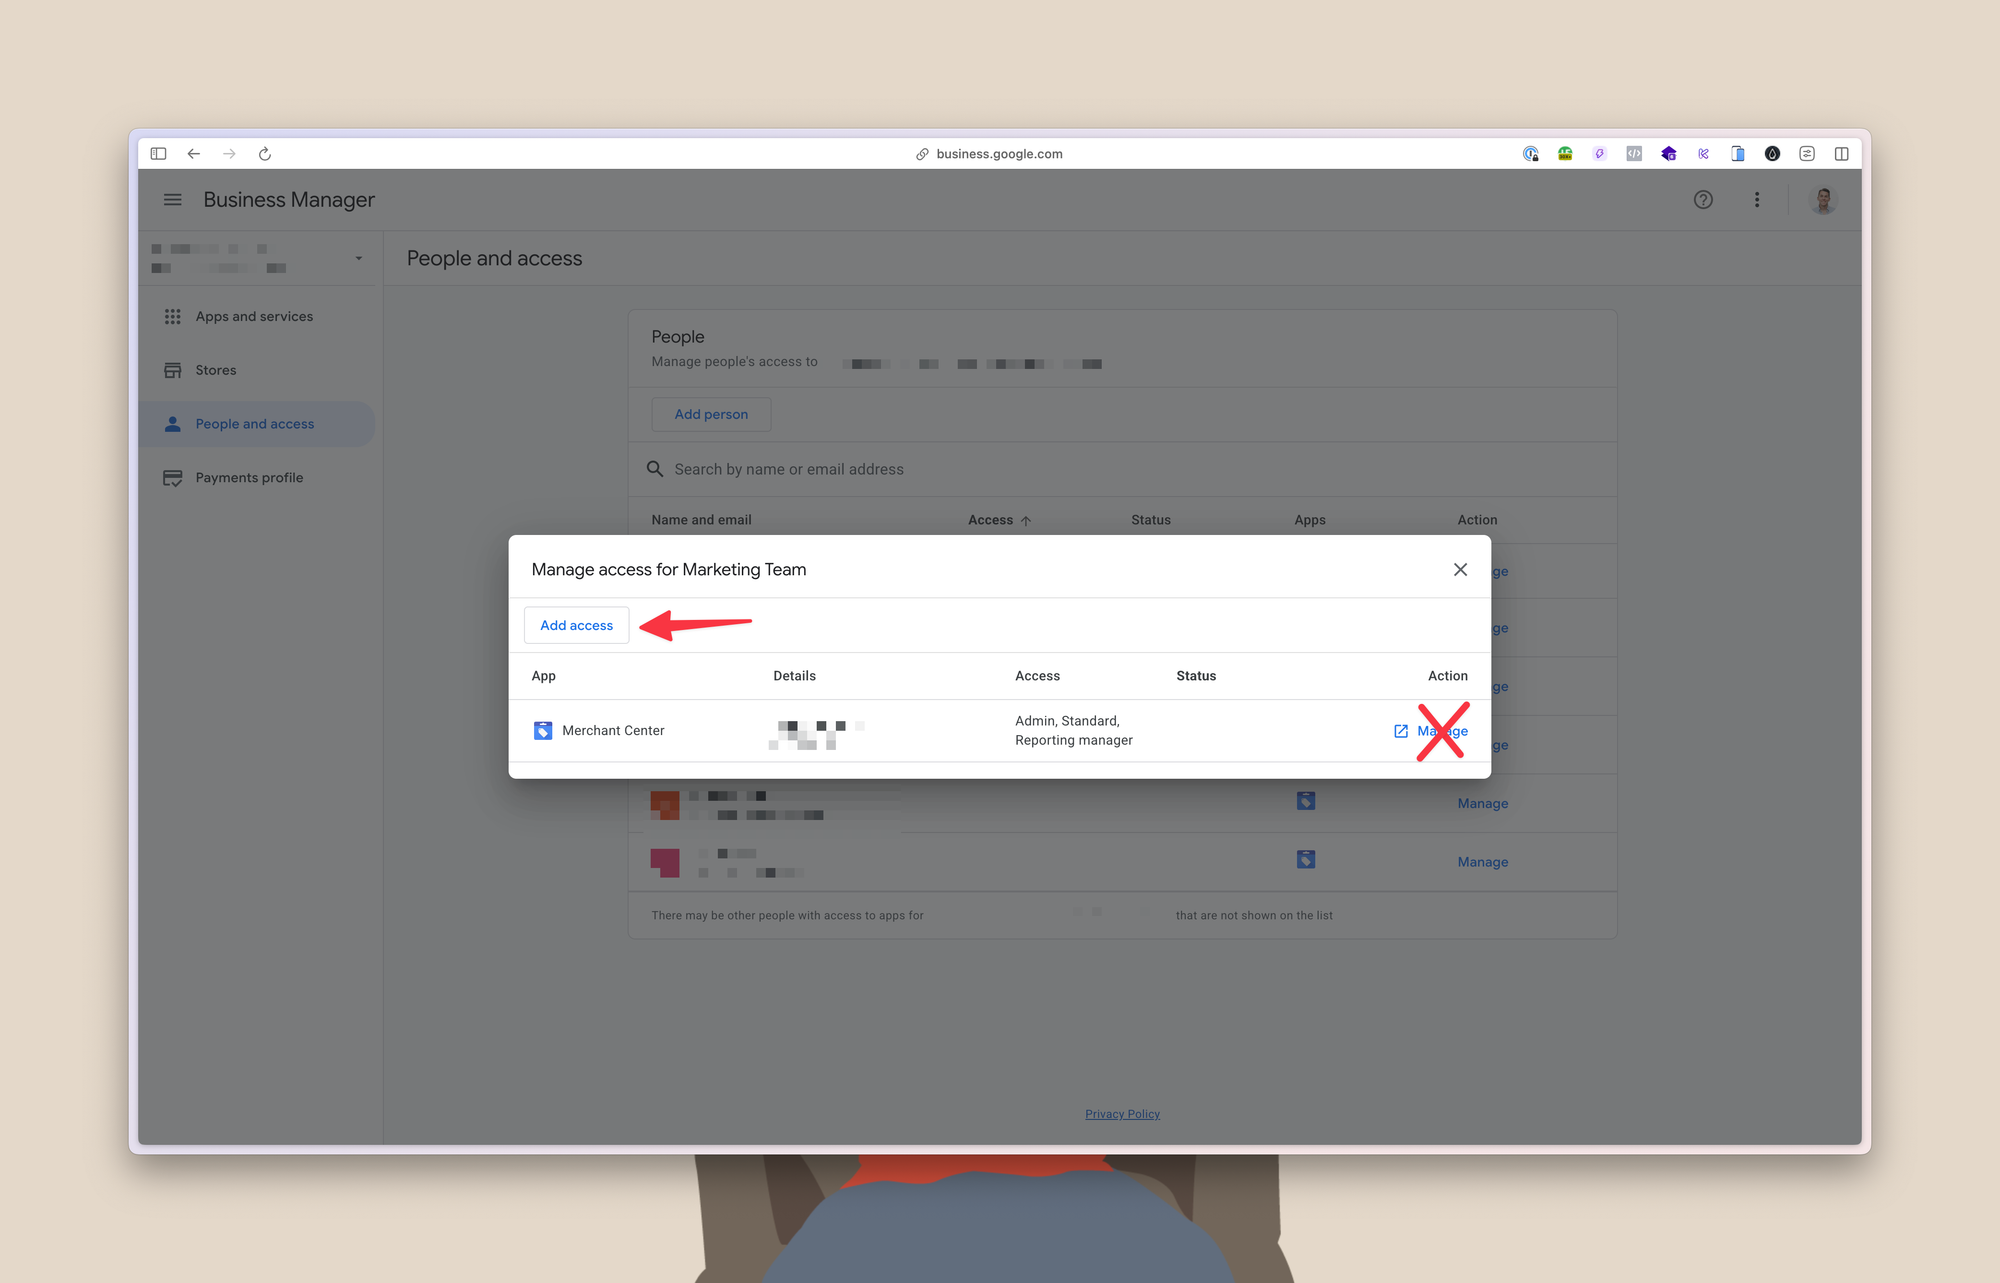Expand the business account selector dropdown
The width and height of the screenshot is (2000, 1283).
pos(358,258)
